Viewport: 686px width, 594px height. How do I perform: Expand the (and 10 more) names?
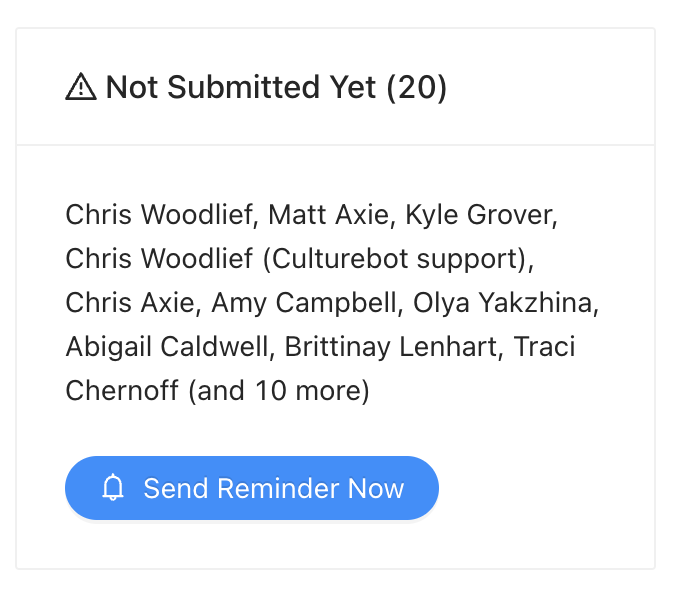click(x=279, y=391)
